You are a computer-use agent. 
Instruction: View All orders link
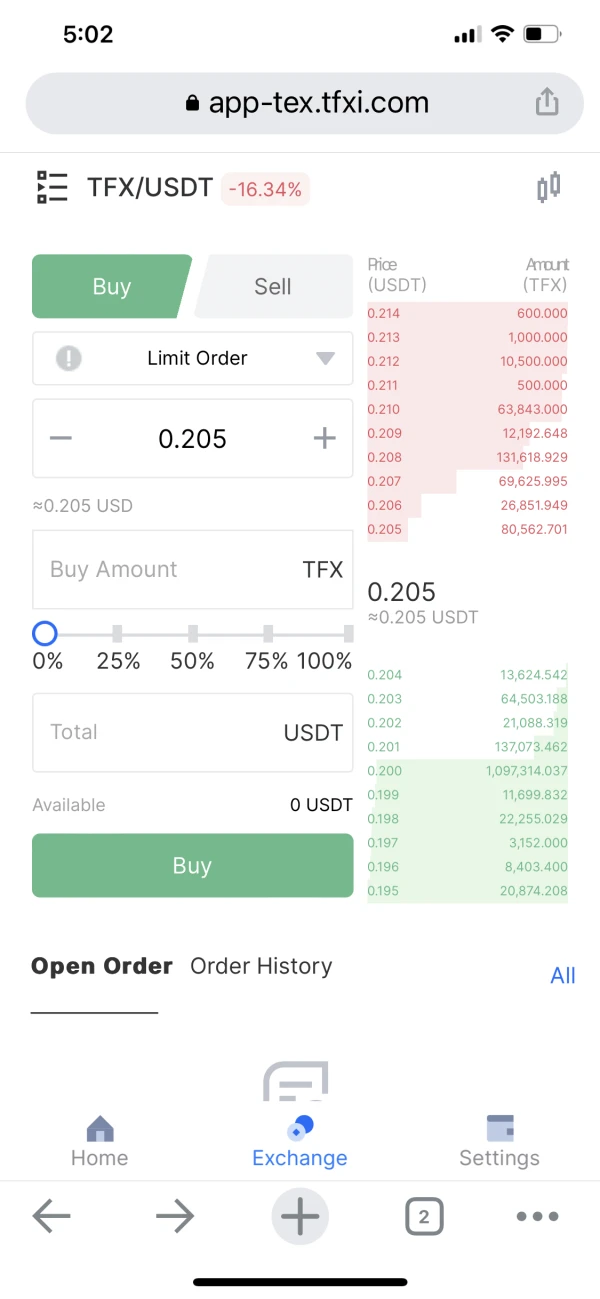pyautogui.click(x=563, y=975)
